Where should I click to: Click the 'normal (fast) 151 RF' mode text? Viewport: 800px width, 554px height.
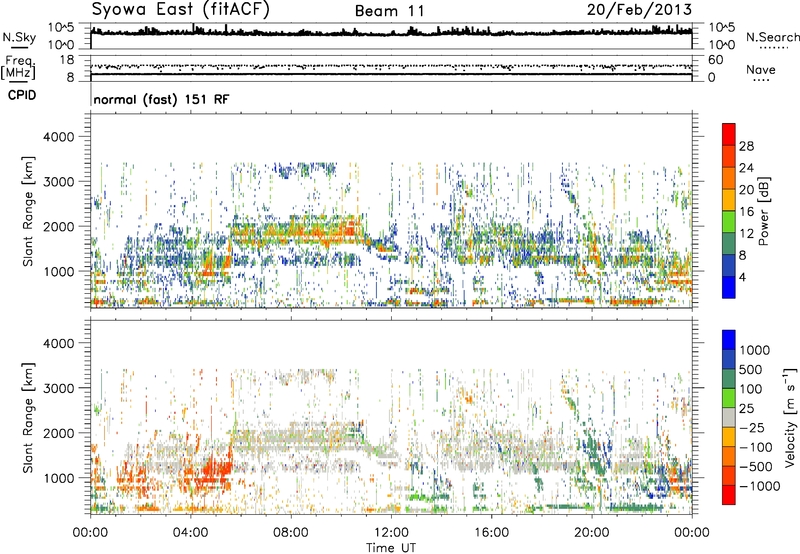(x=161, y=99)
